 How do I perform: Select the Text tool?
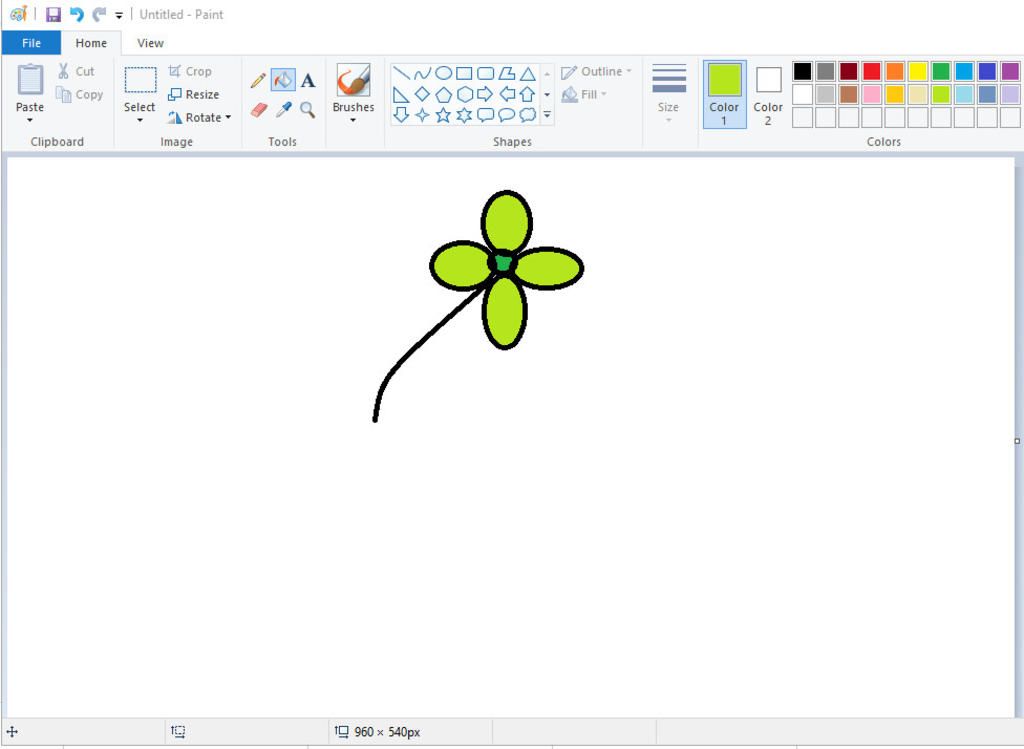click(308, 80)
